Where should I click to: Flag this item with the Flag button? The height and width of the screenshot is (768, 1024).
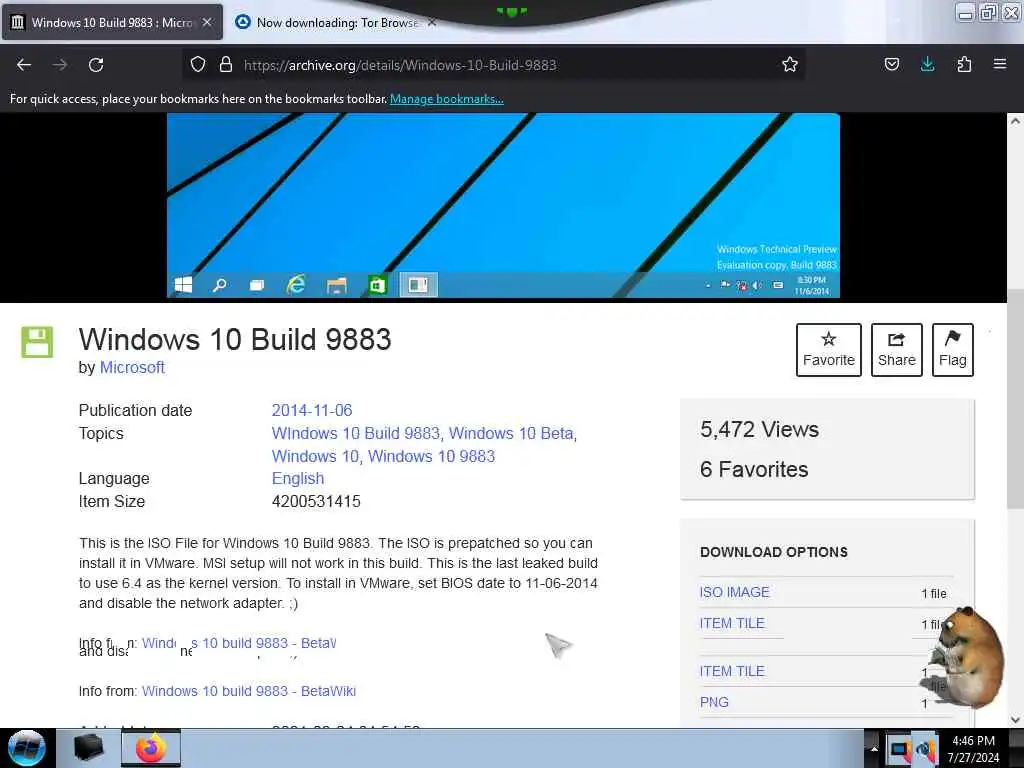[x=953, y=349]
